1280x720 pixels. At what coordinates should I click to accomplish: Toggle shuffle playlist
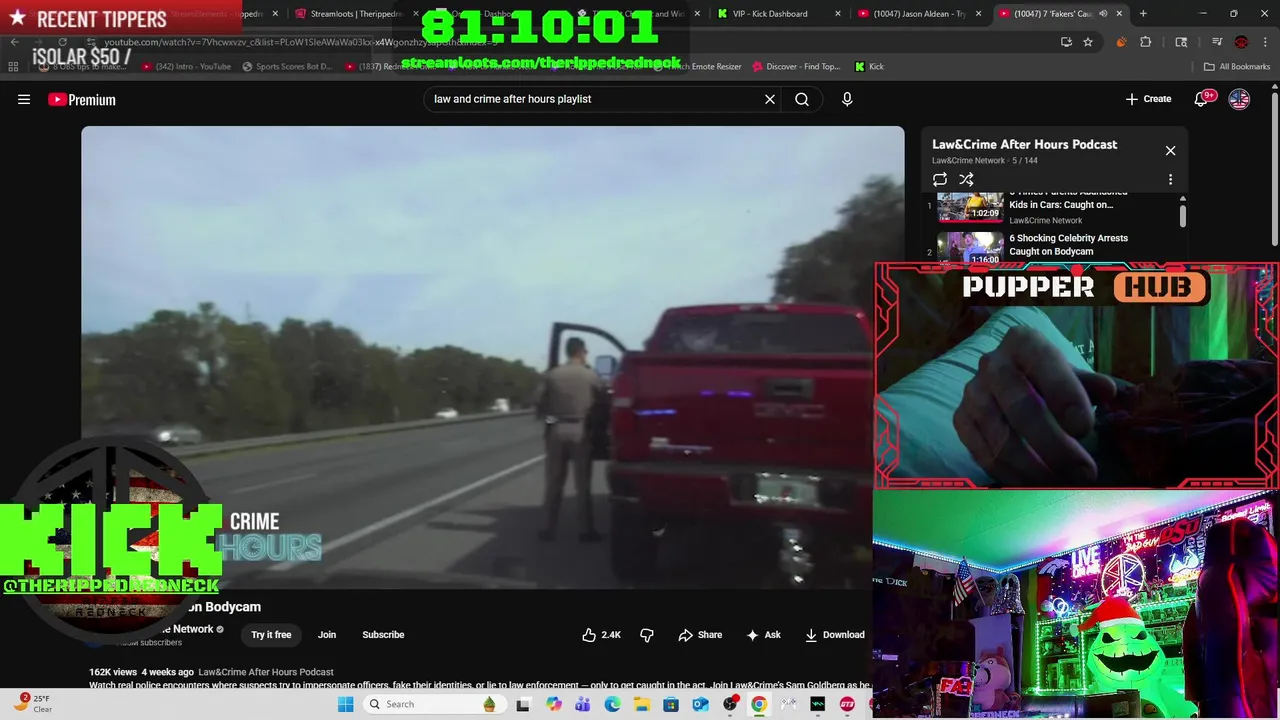(x=966, y=179)
